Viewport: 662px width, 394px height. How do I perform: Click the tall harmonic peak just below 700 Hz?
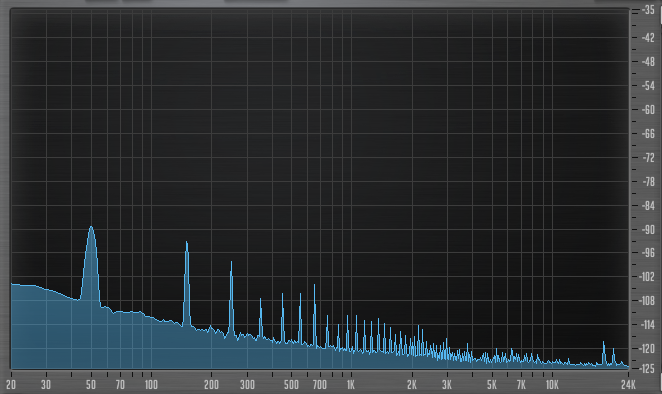click(314, 285)
